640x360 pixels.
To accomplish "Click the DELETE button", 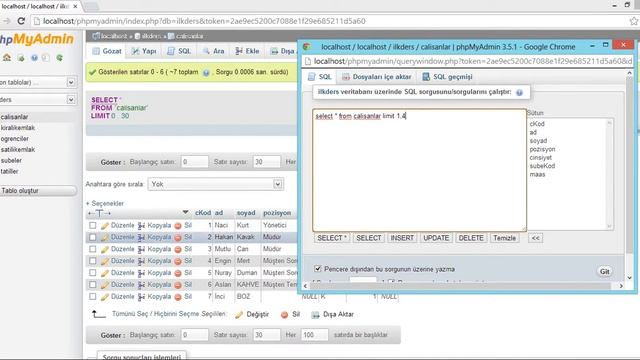I will [x=471, y=238].
